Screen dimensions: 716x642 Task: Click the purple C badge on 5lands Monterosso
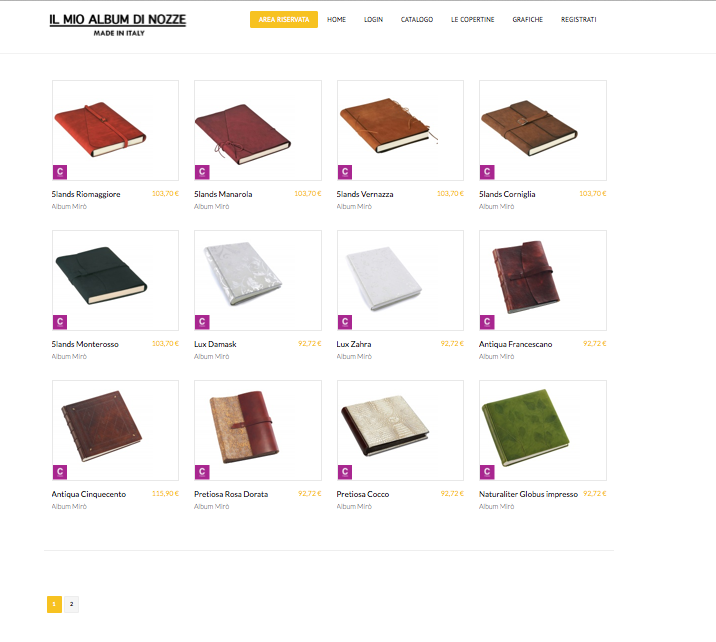60,322
